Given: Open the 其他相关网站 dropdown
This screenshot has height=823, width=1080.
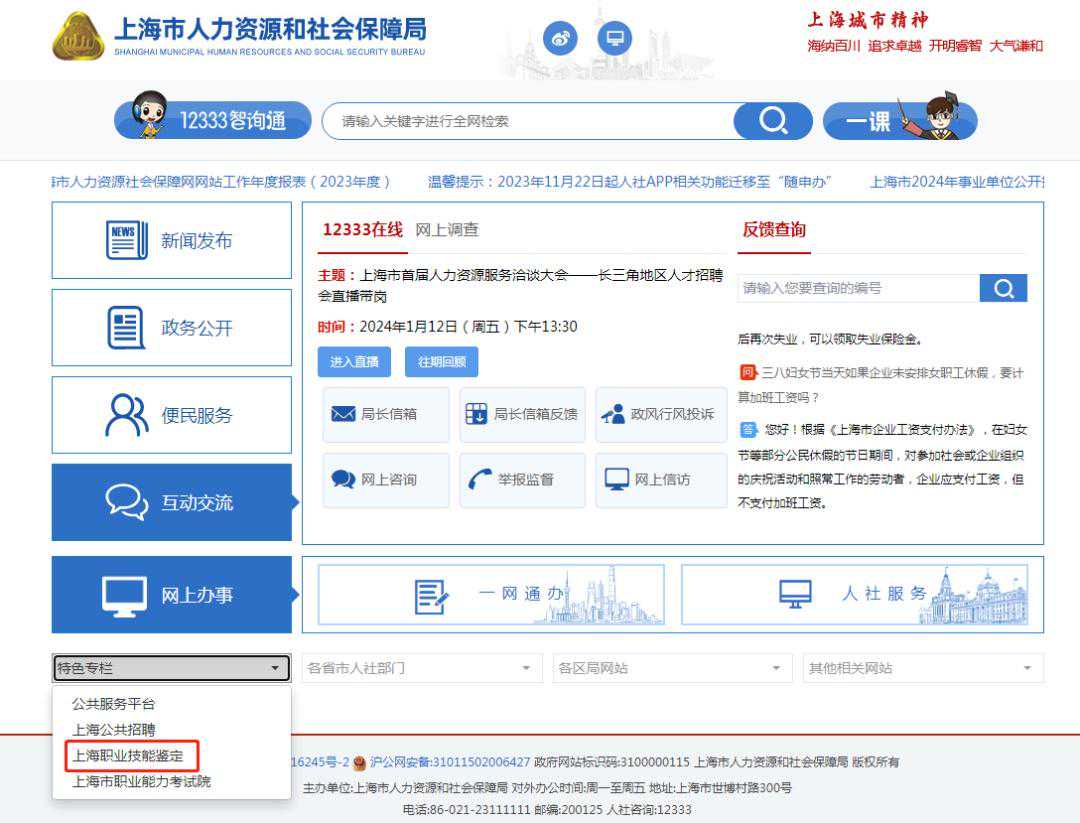Looking at the screenshot, I should pos(922,668).
